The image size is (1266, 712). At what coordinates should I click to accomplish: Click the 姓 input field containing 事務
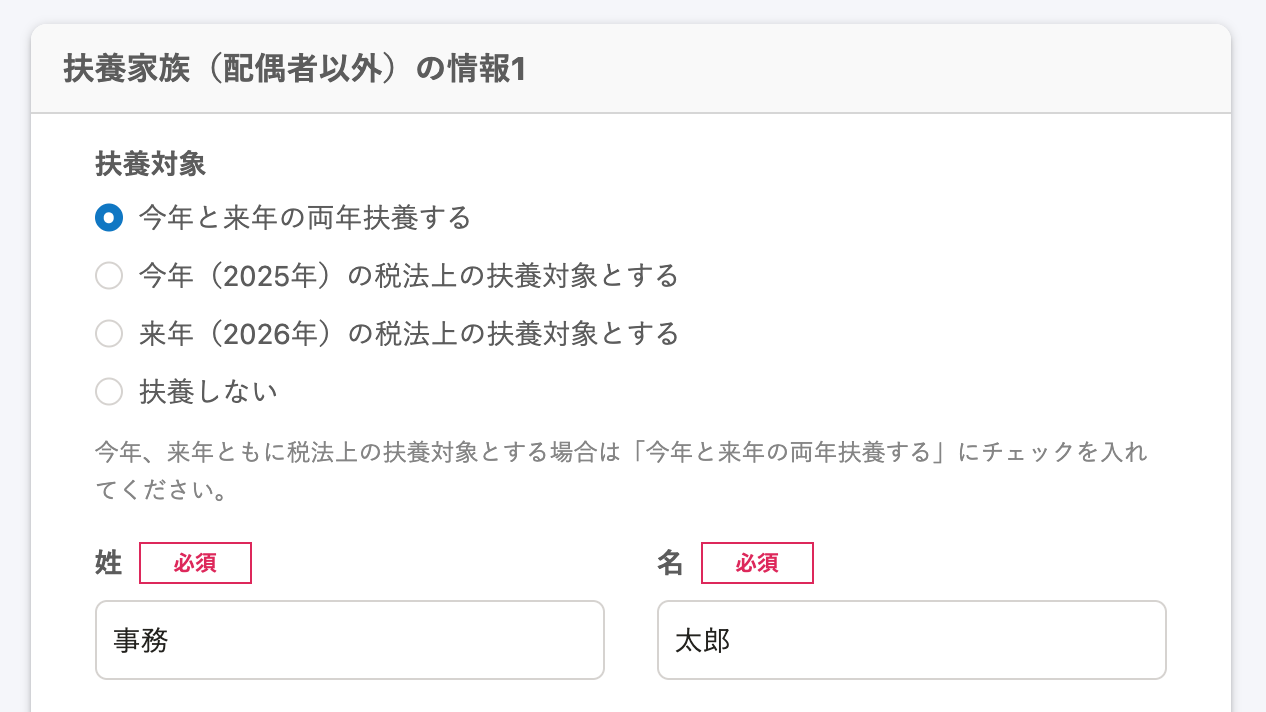coord(350,640)
